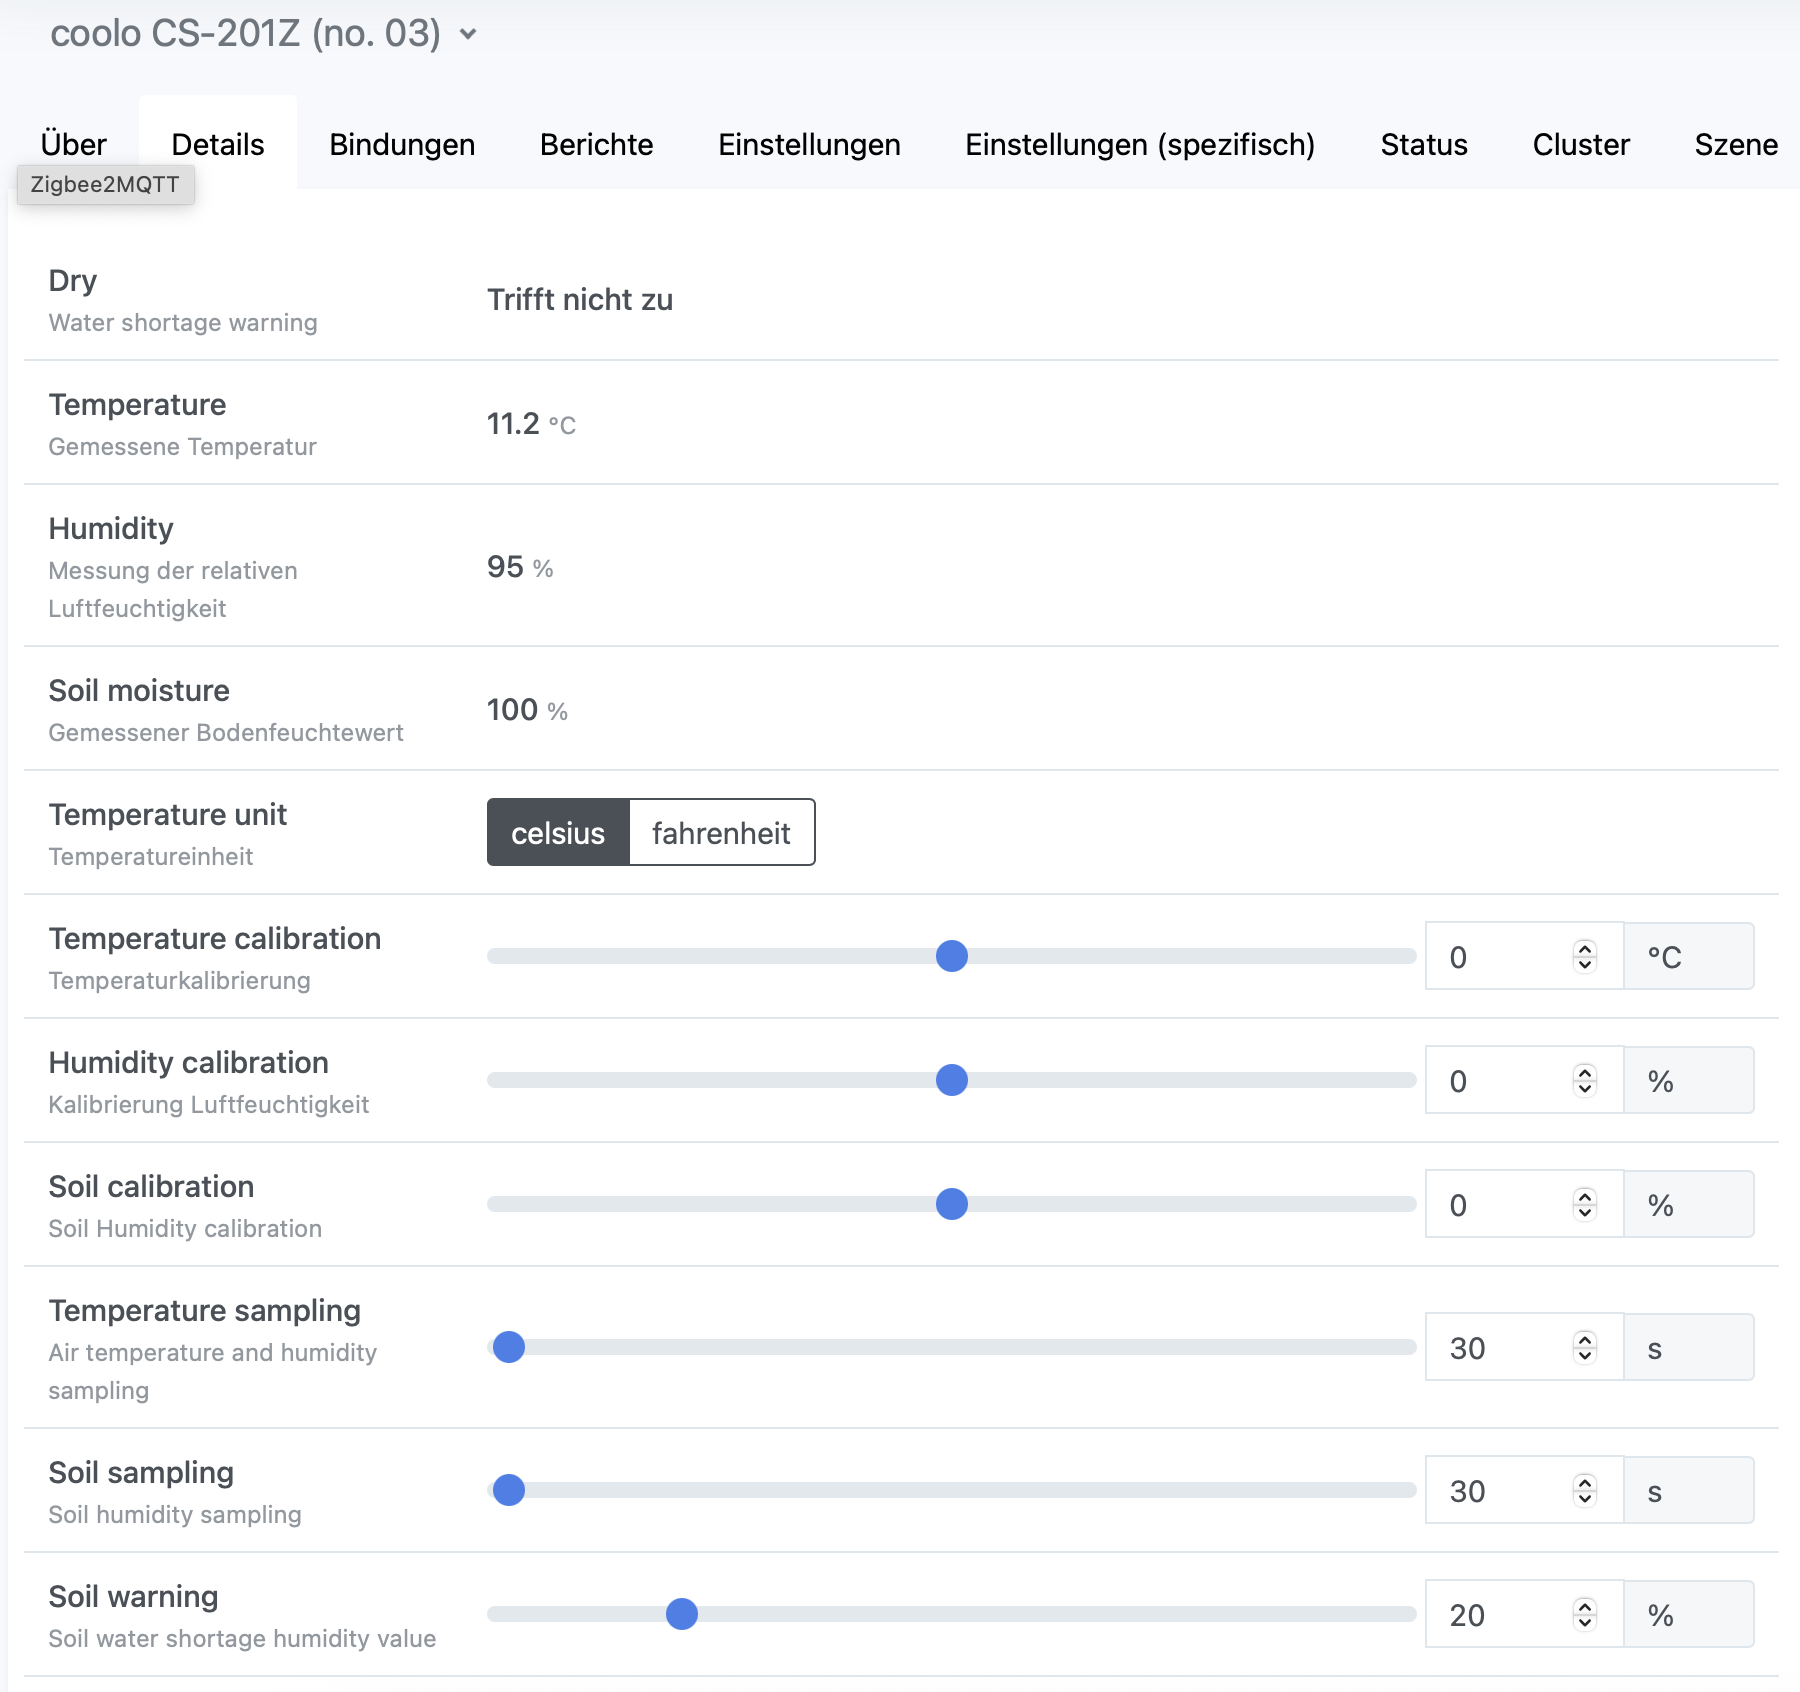Click the Humidity calibration slider handle
The height and width of the screenshot is (1692, 1800).
click(951, 1081)
